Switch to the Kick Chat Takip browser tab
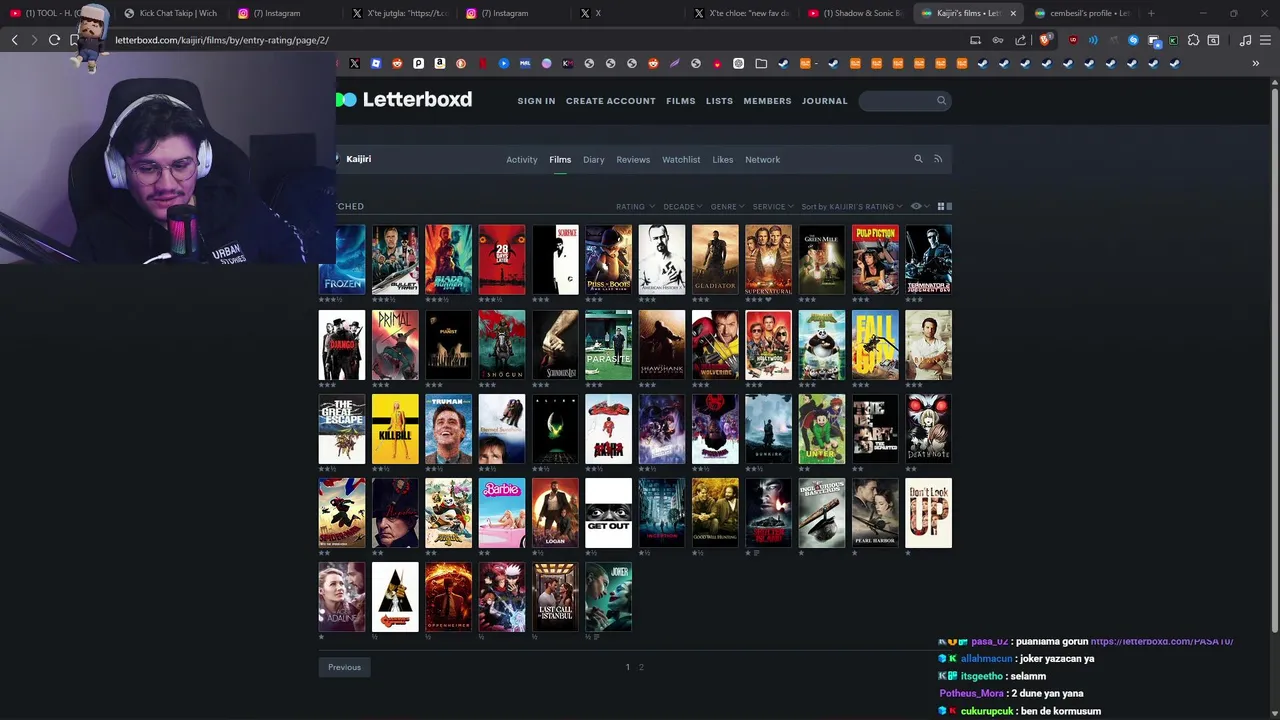Image resolution: width=1280 pixels, height=720 pixels. click(170, 13)
